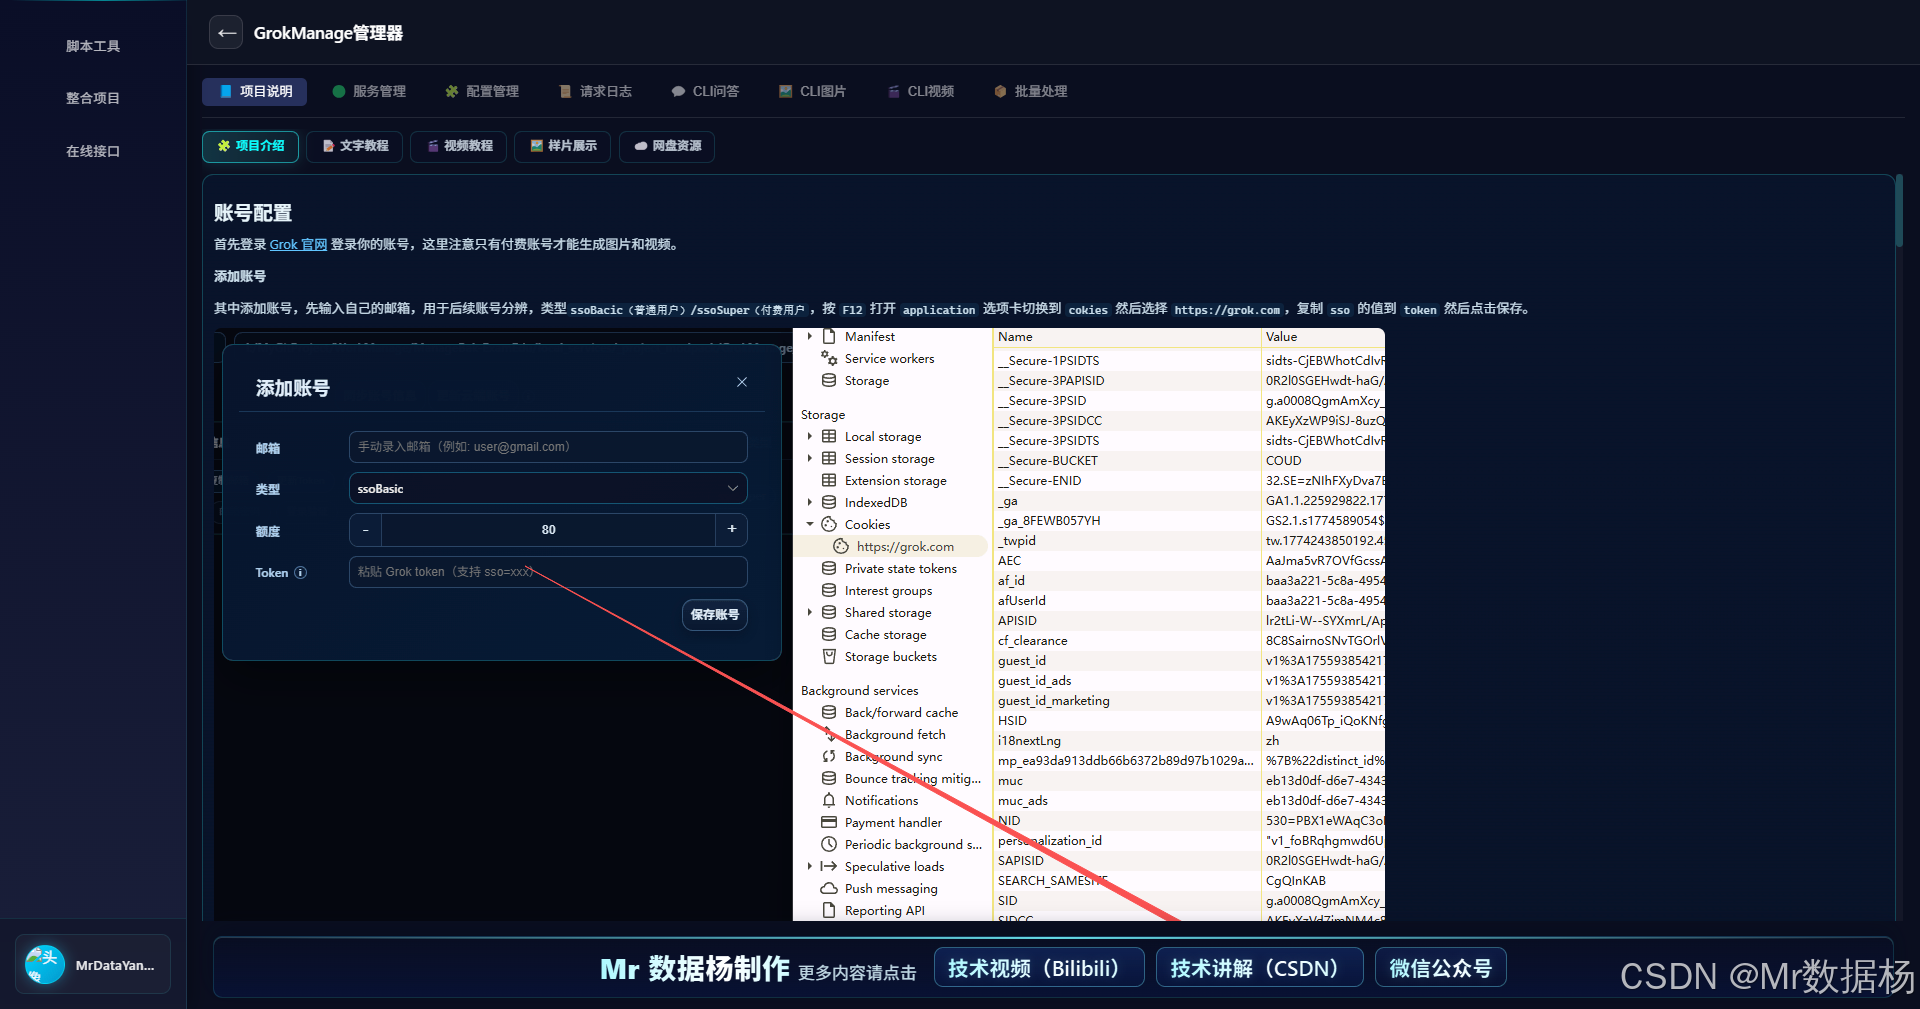Screen dimensions: 1920x1009
Task: Open the MrDataYan user profile avatar
Action: pyautogui.click(x=45, y=965)
